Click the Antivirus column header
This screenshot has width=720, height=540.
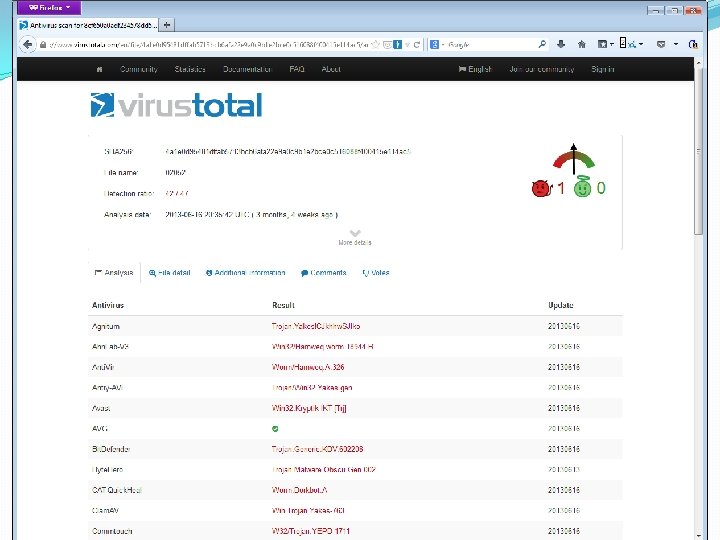tap(108, 305)
